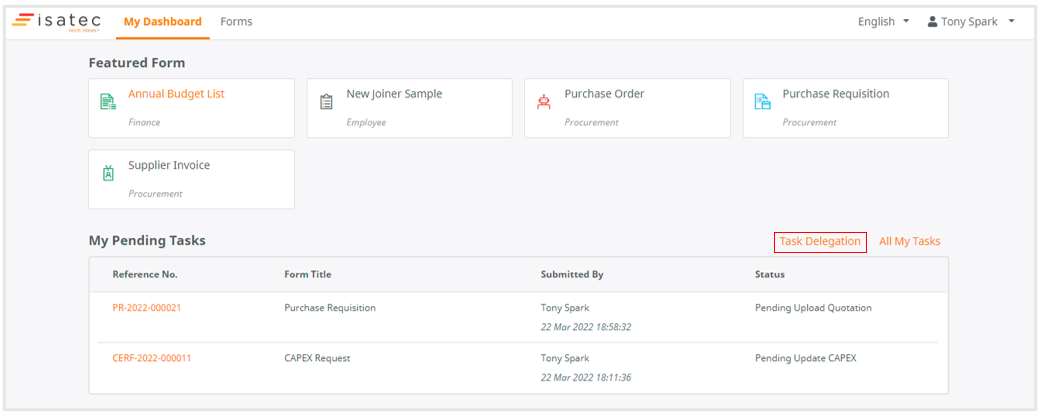Screen dimensions: 1040x419
Task: Click the New Joiner Sample clipboard icon
Action: (x=326, y=102)
